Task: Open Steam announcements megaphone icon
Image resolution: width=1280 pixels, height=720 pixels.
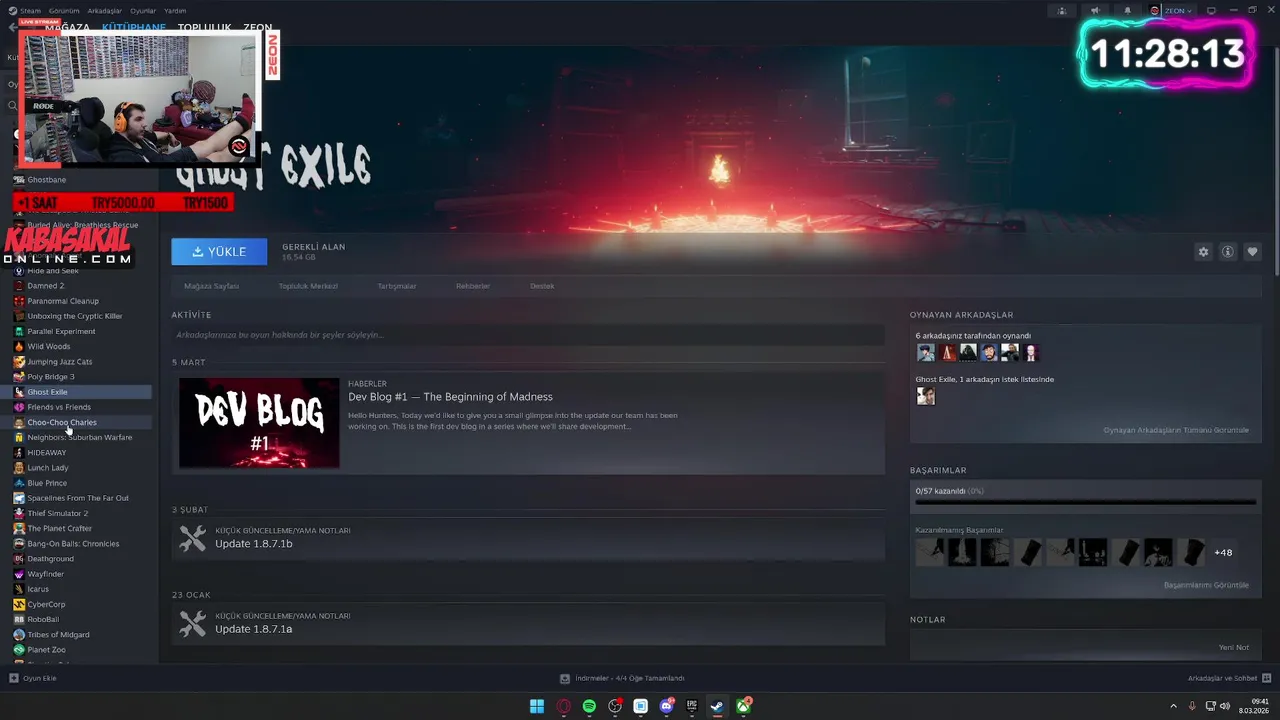Action: point(1095,10)
